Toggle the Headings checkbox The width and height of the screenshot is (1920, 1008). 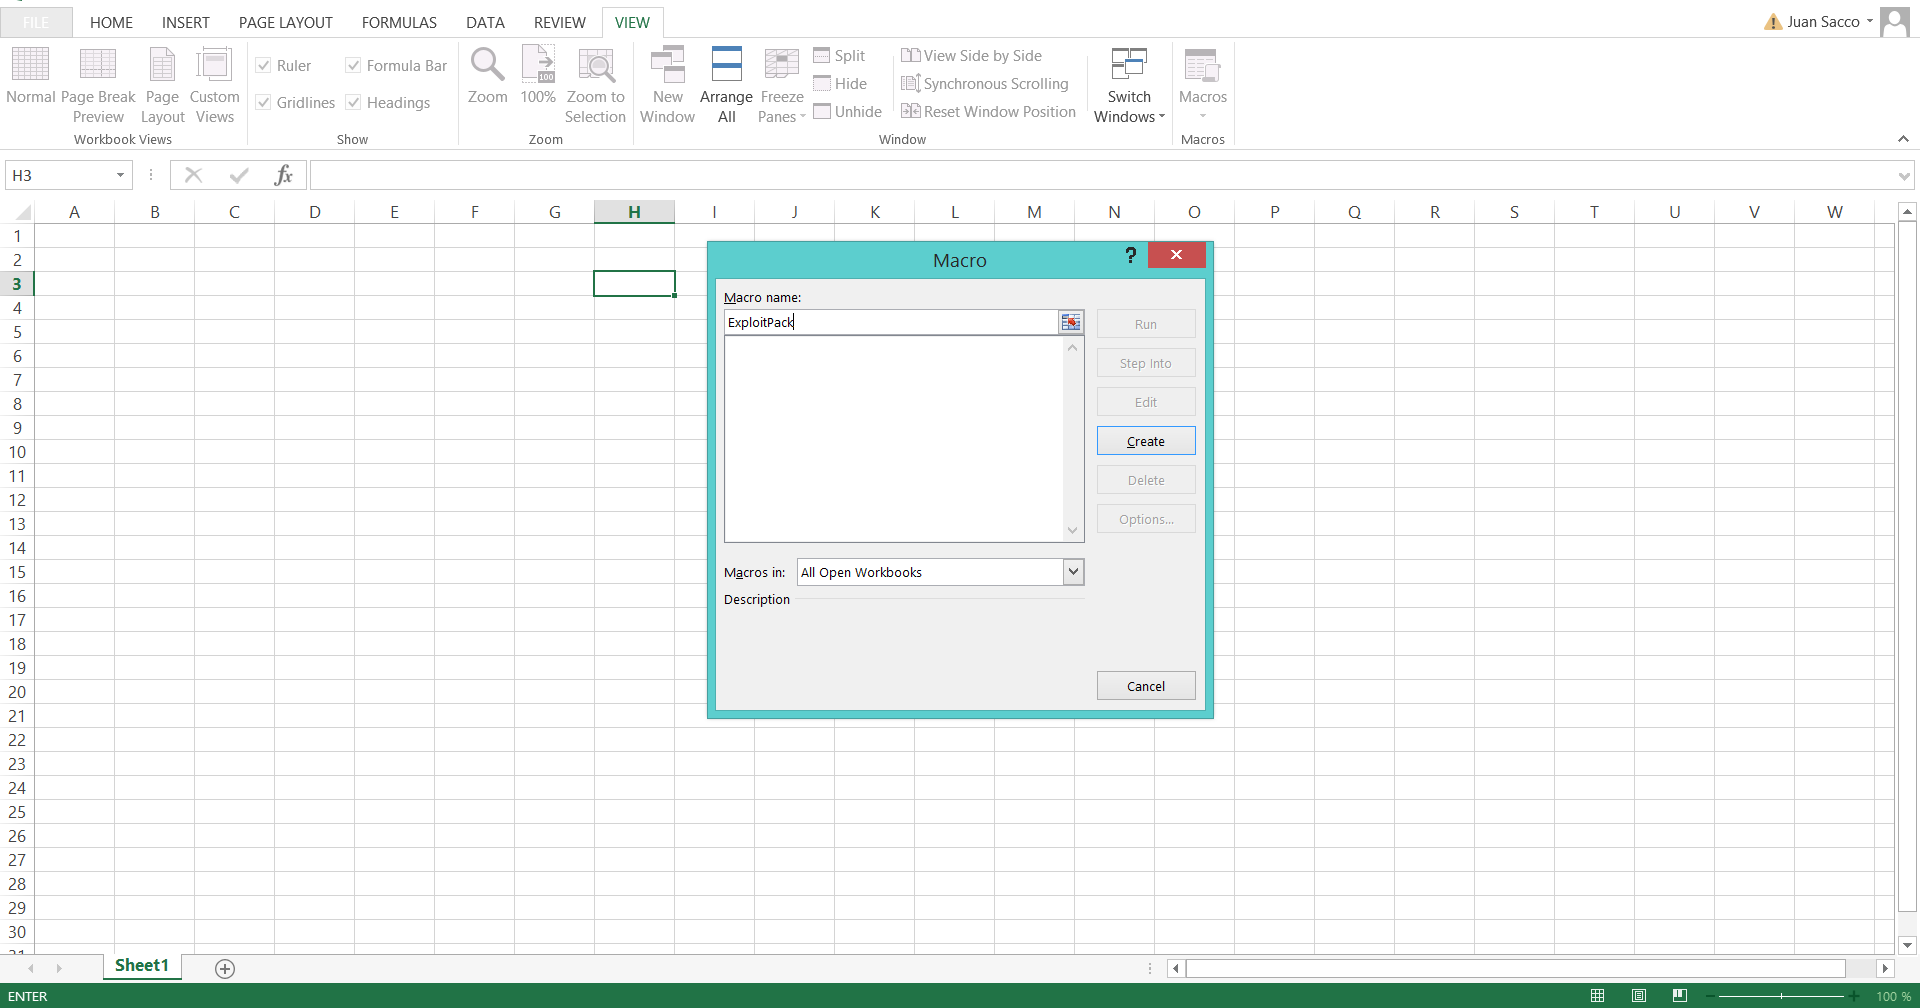coord(354,103)
